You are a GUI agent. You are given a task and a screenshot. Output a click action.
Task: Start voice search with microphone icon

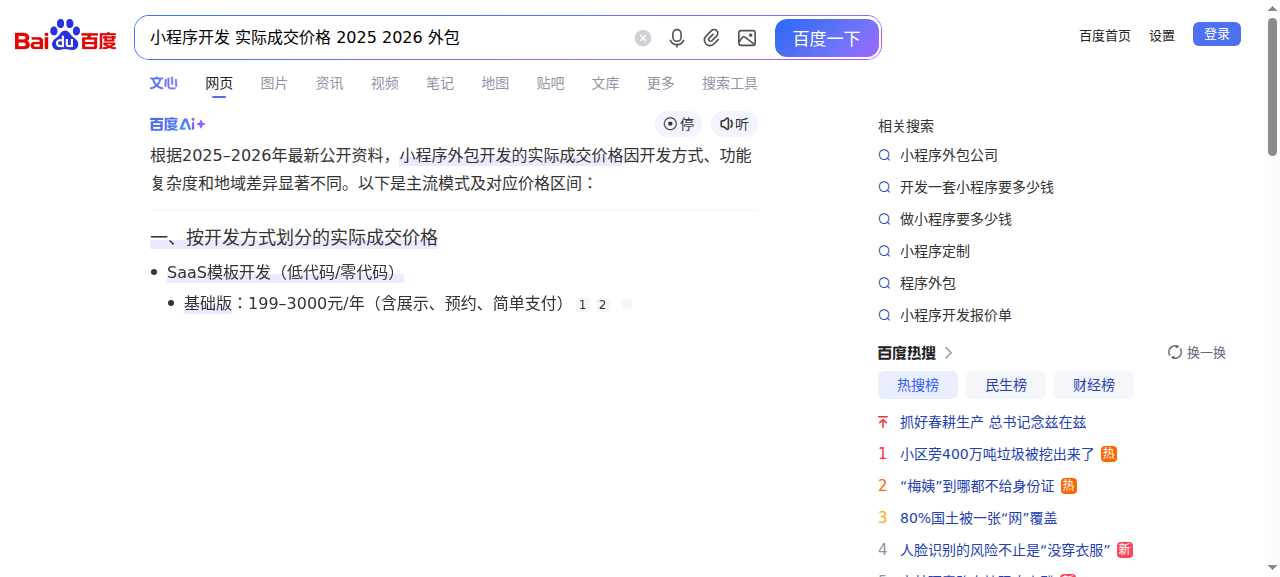click(x=677, y=38)
